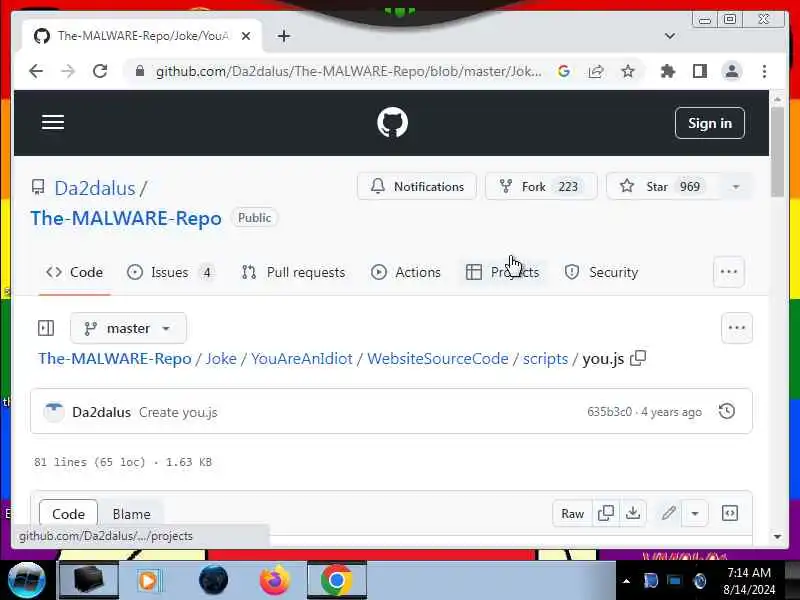Download raw file icon
The height and width of the screenshot is (600, 800).
pyautogui.click(x=633, y=513)
